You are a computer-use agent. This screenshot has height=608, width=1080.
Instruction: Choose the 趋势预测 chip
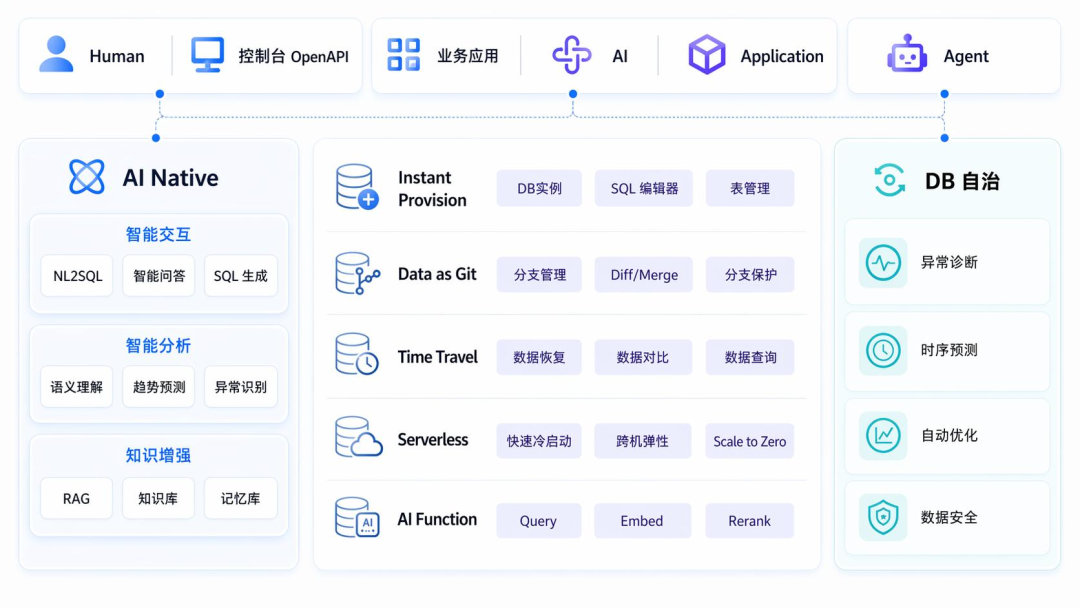(159, 387)
